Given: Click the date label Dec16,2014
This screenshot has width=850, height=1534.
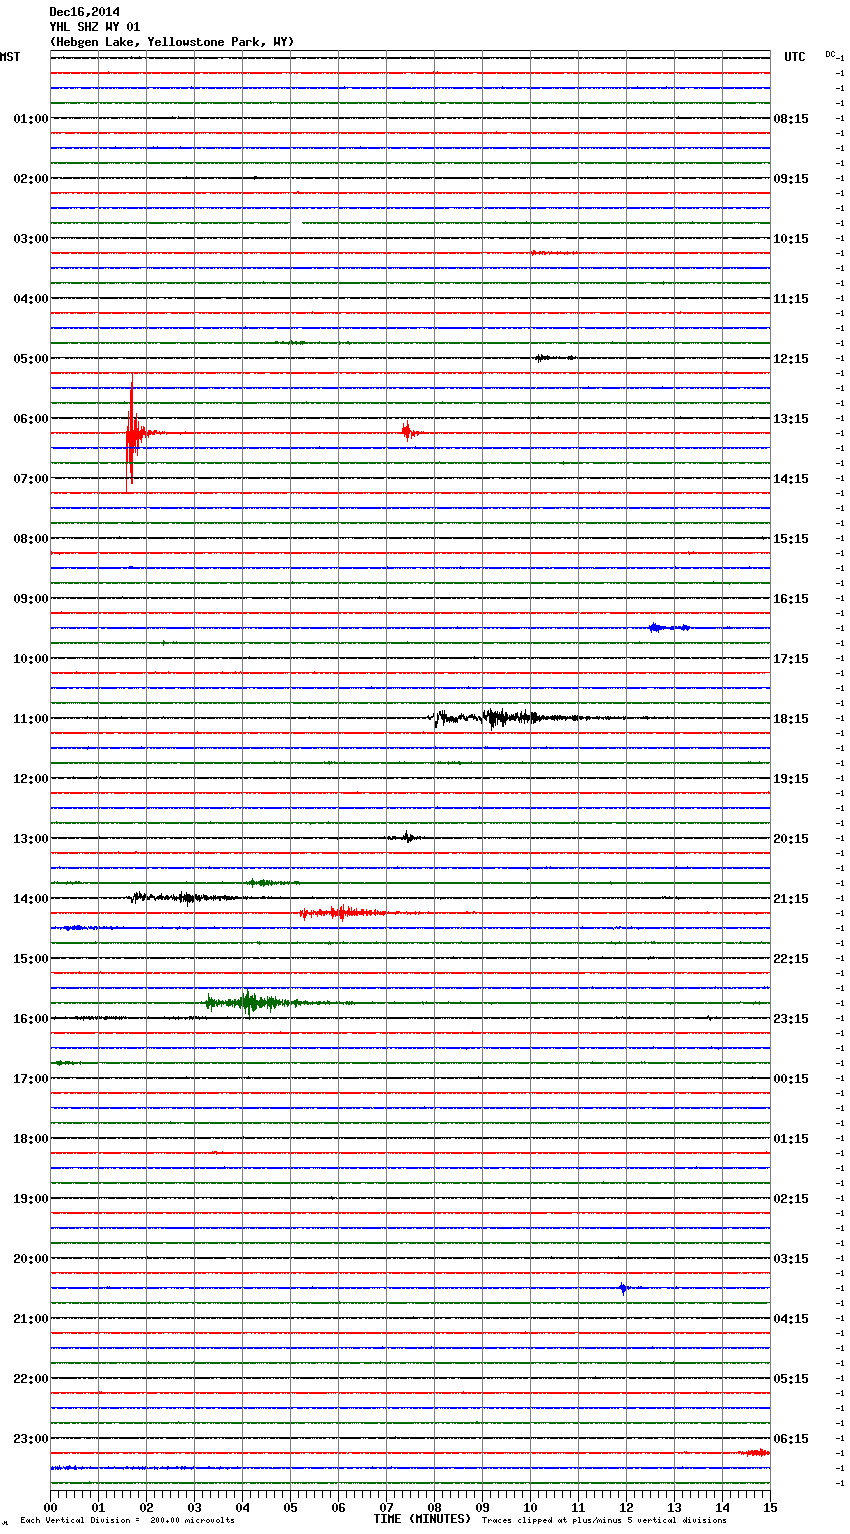Looking at the screenshot, I should (84, 12).
